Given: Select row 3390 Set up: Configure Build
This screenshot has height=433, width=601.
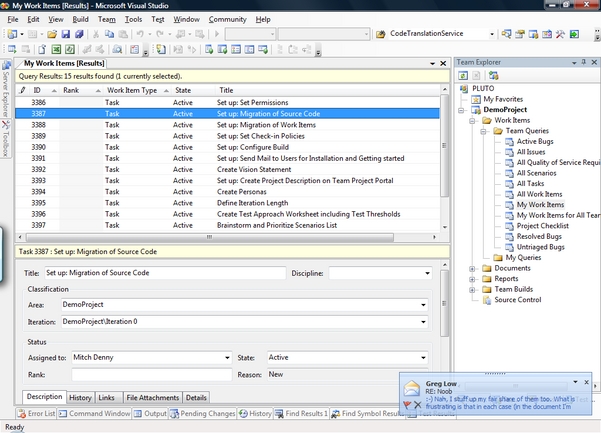Looking at the screenshot, I should 227,147.
